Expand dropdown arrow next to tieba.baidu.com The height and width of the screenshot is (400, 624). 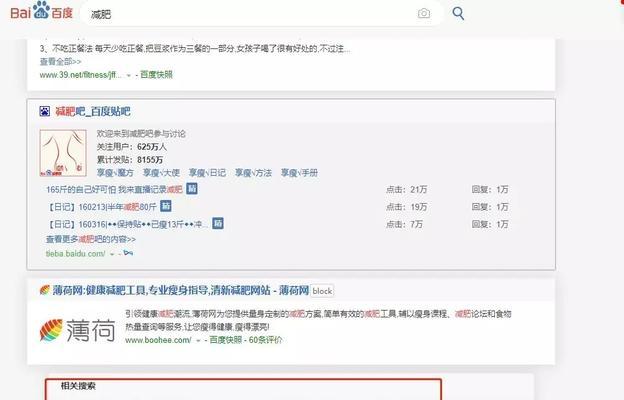point(112,254)
